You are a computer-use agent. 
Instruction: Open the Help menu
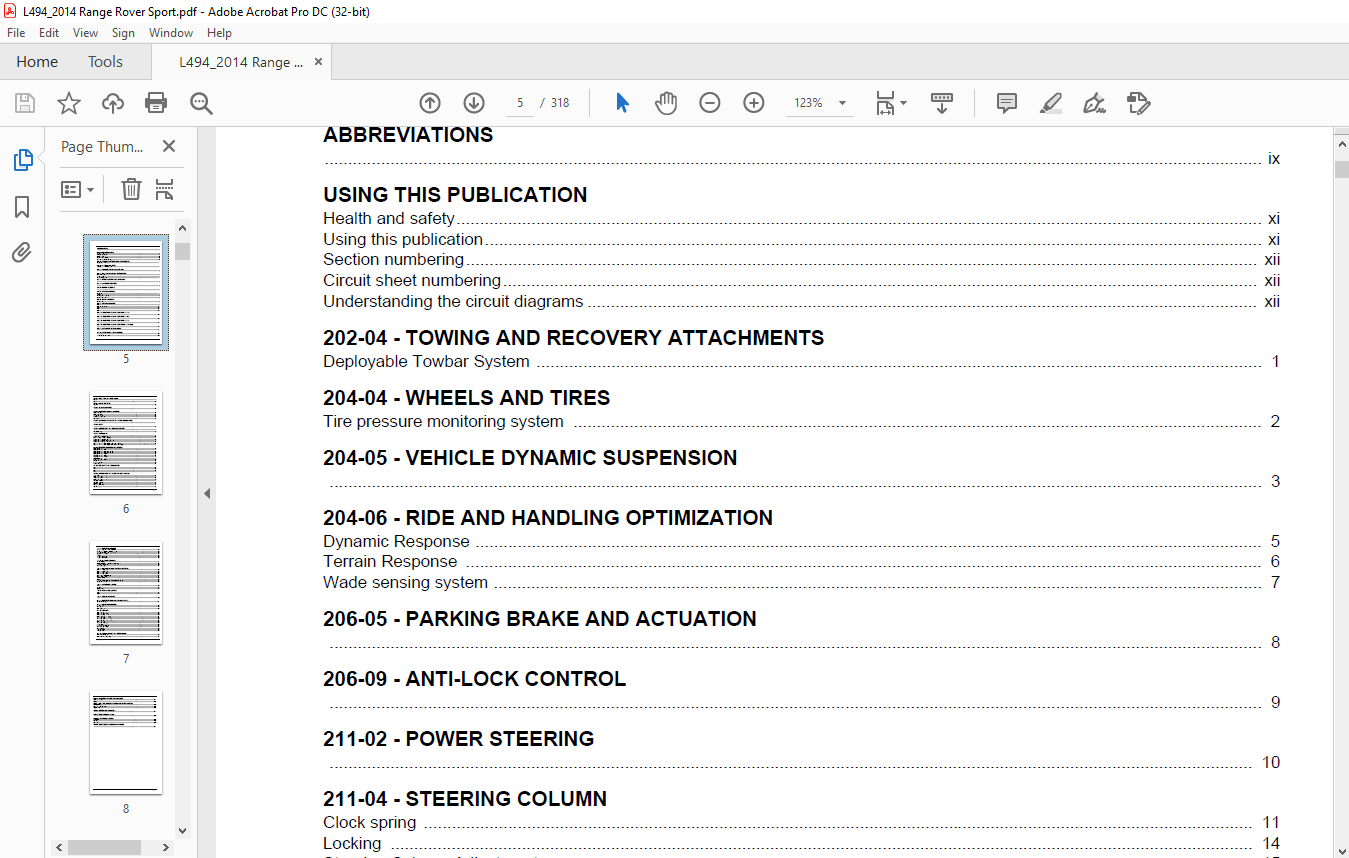pos(219,33)
